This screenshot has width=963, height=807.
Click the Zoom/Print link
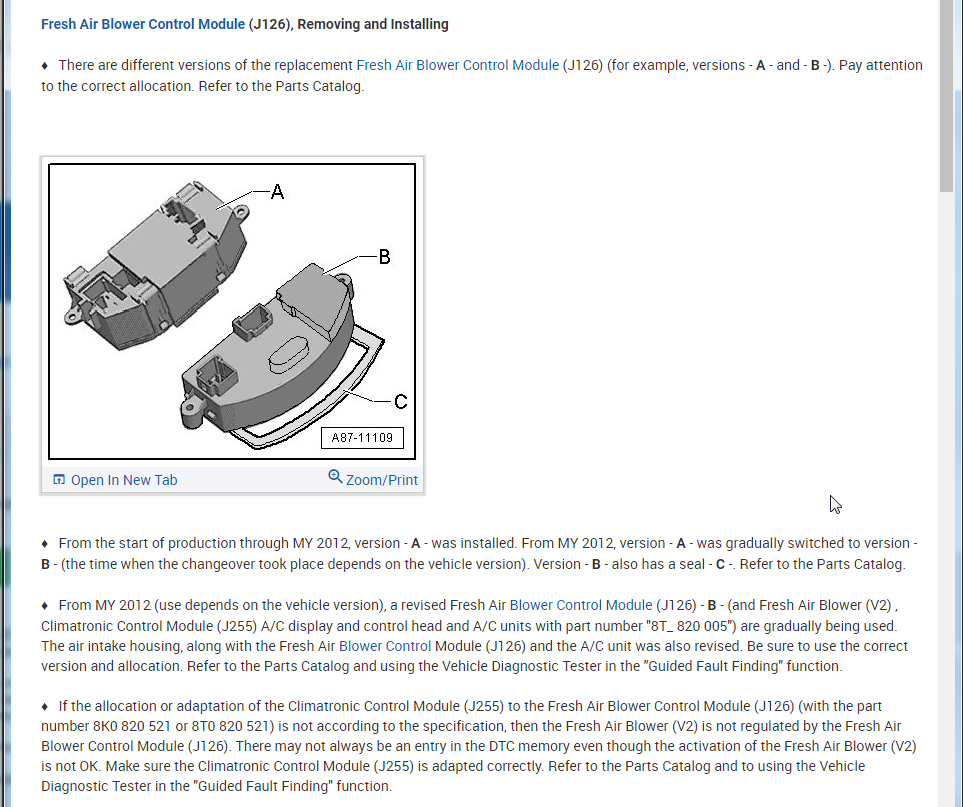coord(381,480)
